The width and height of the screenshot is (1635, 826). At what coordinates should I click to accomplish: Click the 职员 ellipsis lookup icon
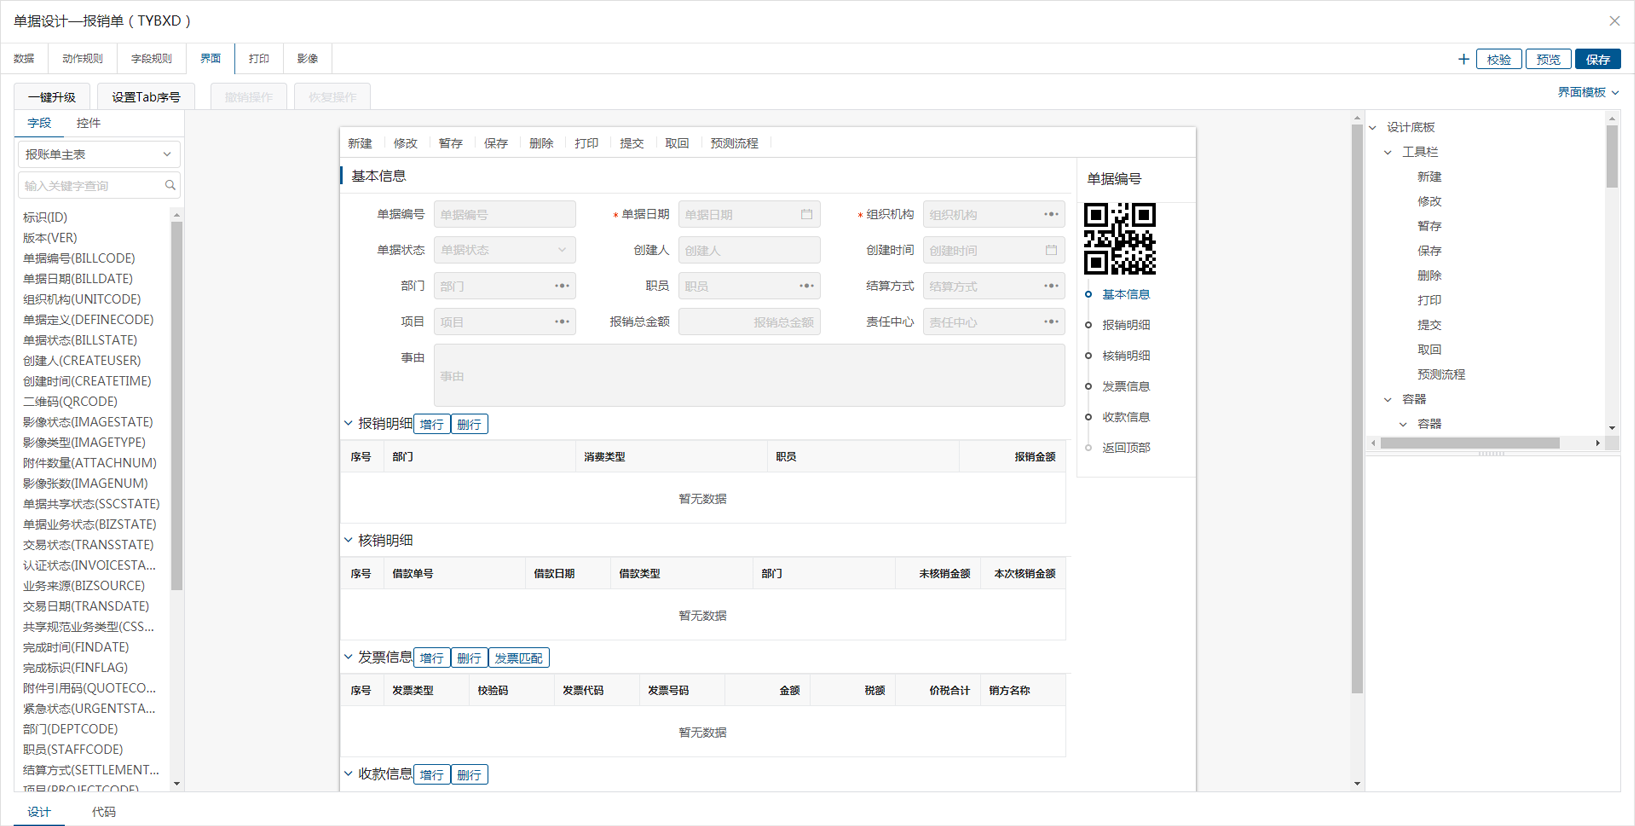(x=806, y=286)
